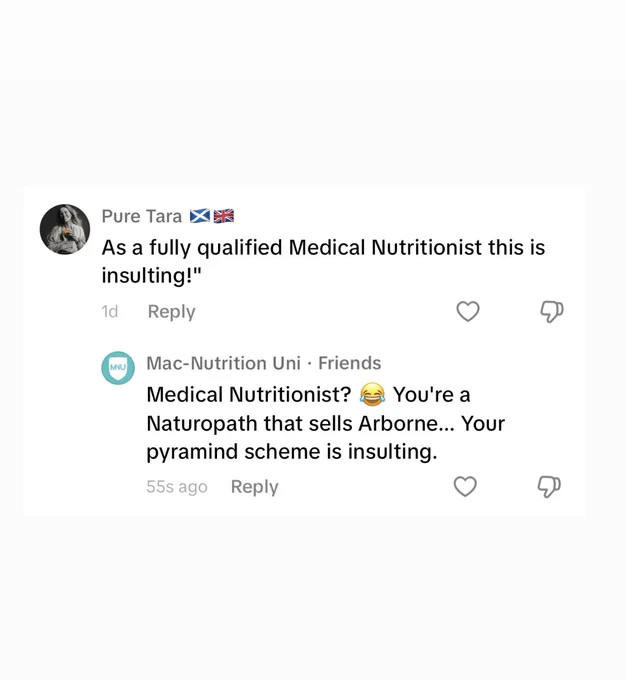The image size is (626, 680).
Task: Click the UK flag emoji beside Pure Tara
Action: click(223, 216)
